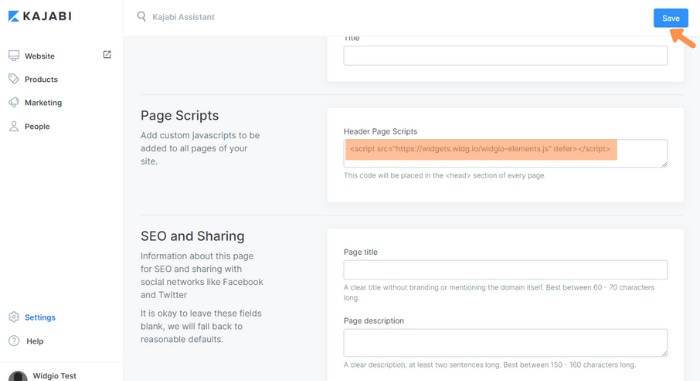Click the blue Save button
The width and height of the screenshot is (700, 381).
click(x=671, y=18)
